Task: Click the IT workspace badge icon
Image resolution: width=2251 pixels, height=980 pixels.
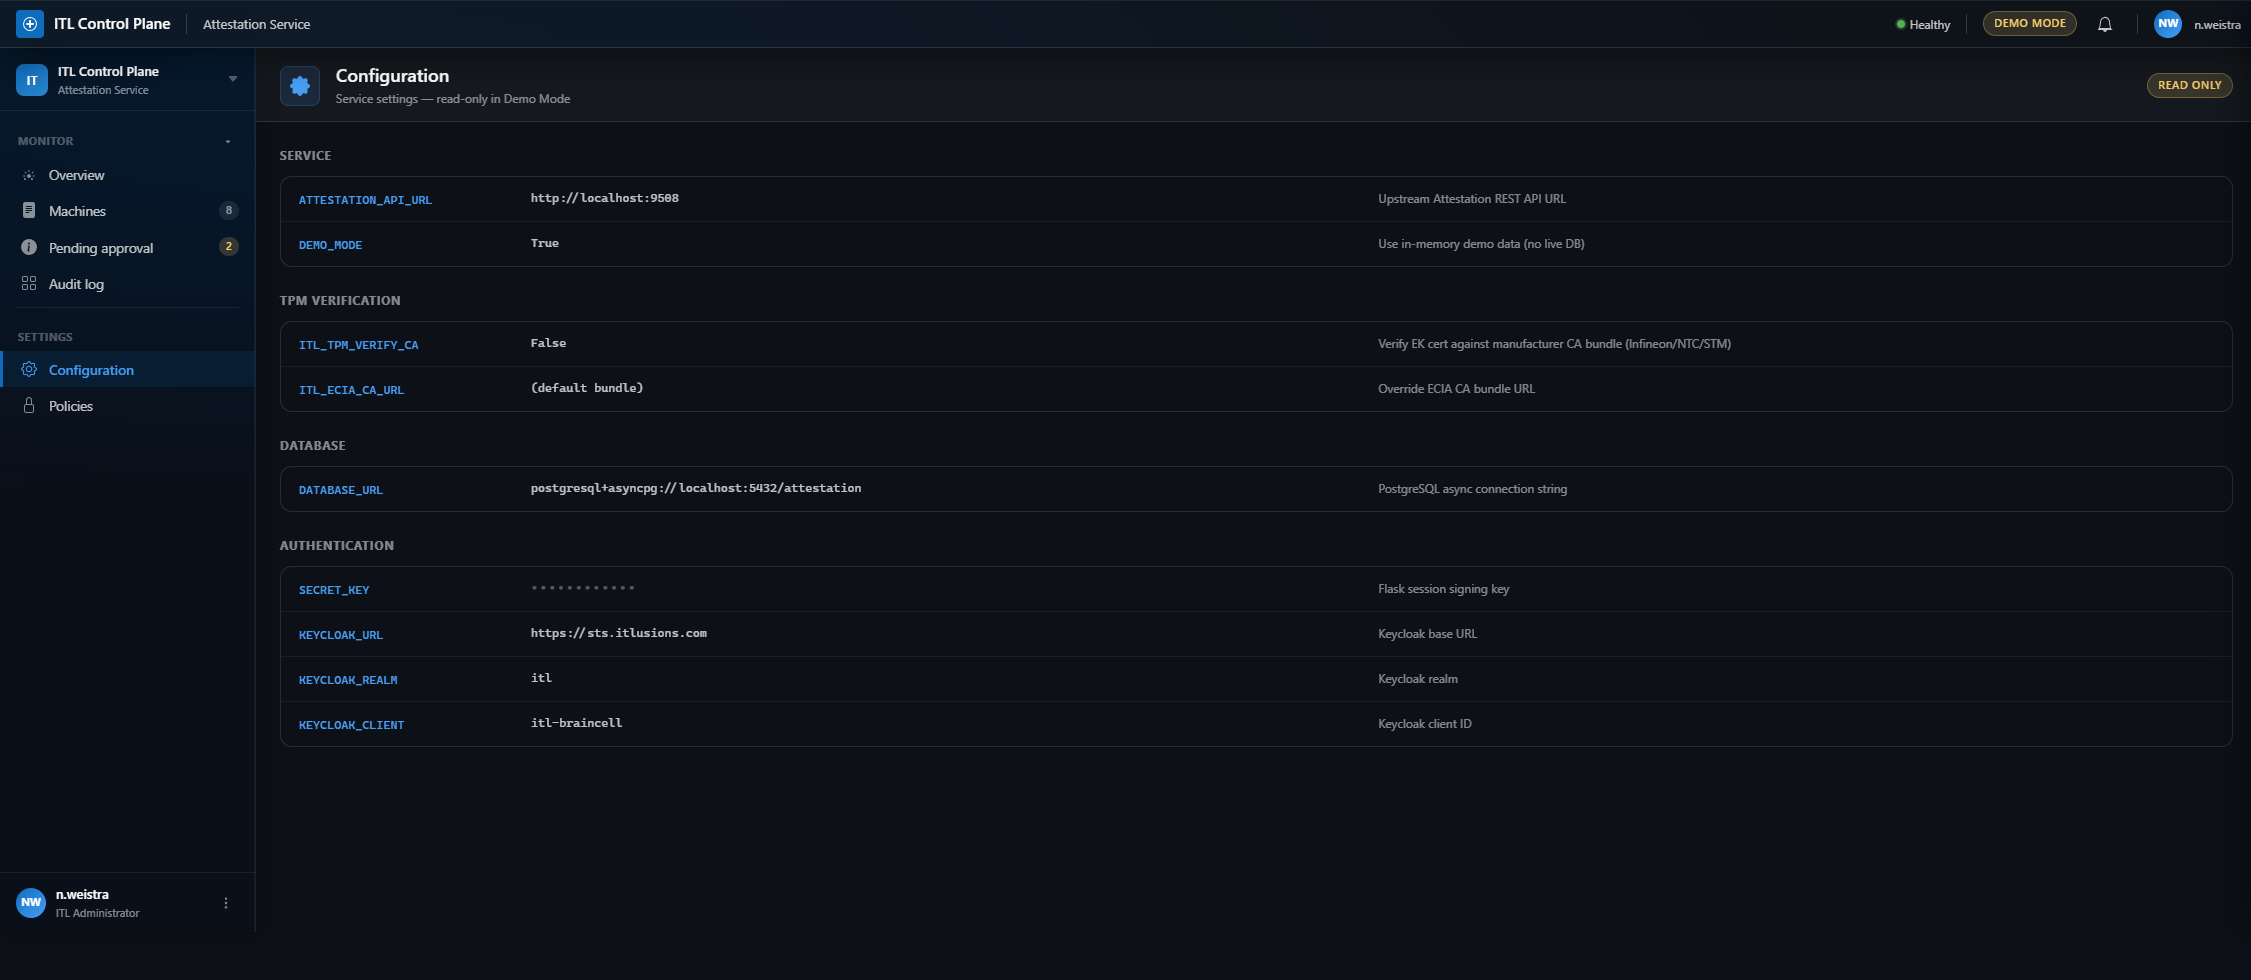Action: [32, 80]
